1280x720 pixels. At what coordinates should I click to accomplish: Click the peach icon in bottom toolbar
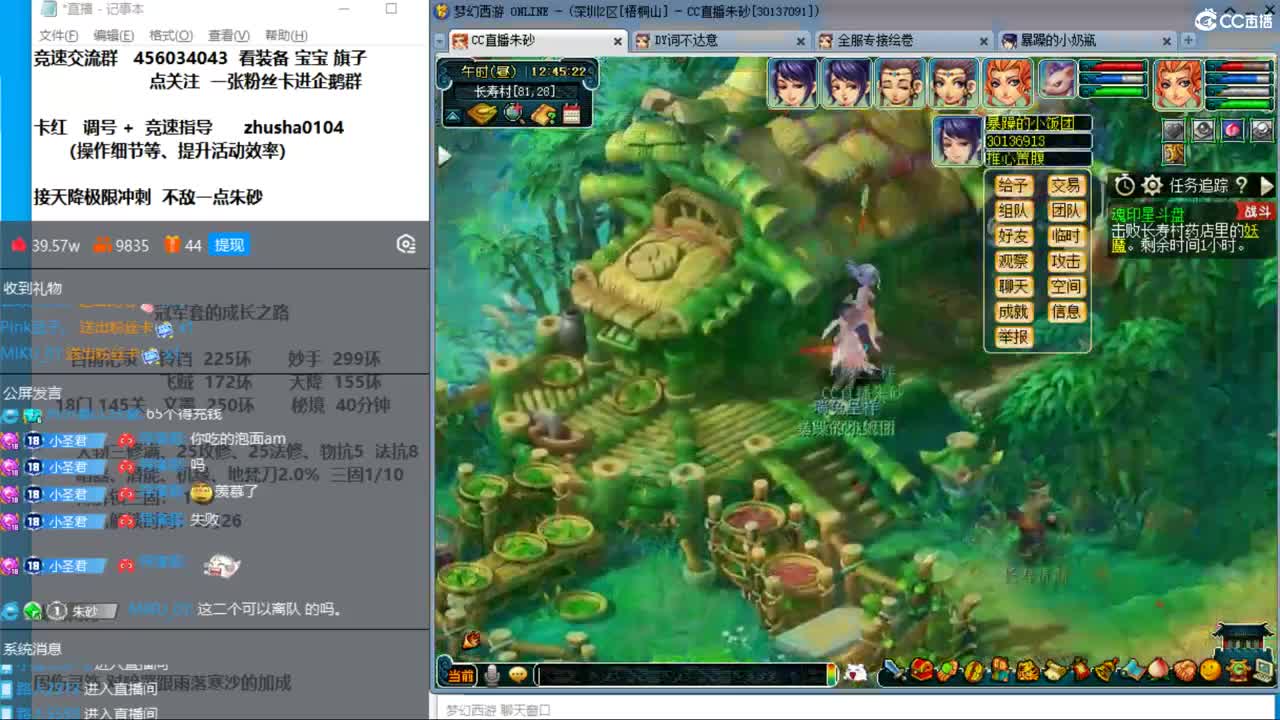[1158, 669]
